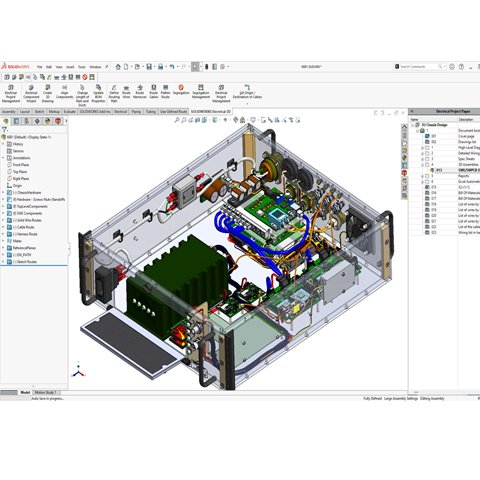Select the Motion Study 1 tab
Image resolution: width=480 pixels, height=480 pixels.
45,393
